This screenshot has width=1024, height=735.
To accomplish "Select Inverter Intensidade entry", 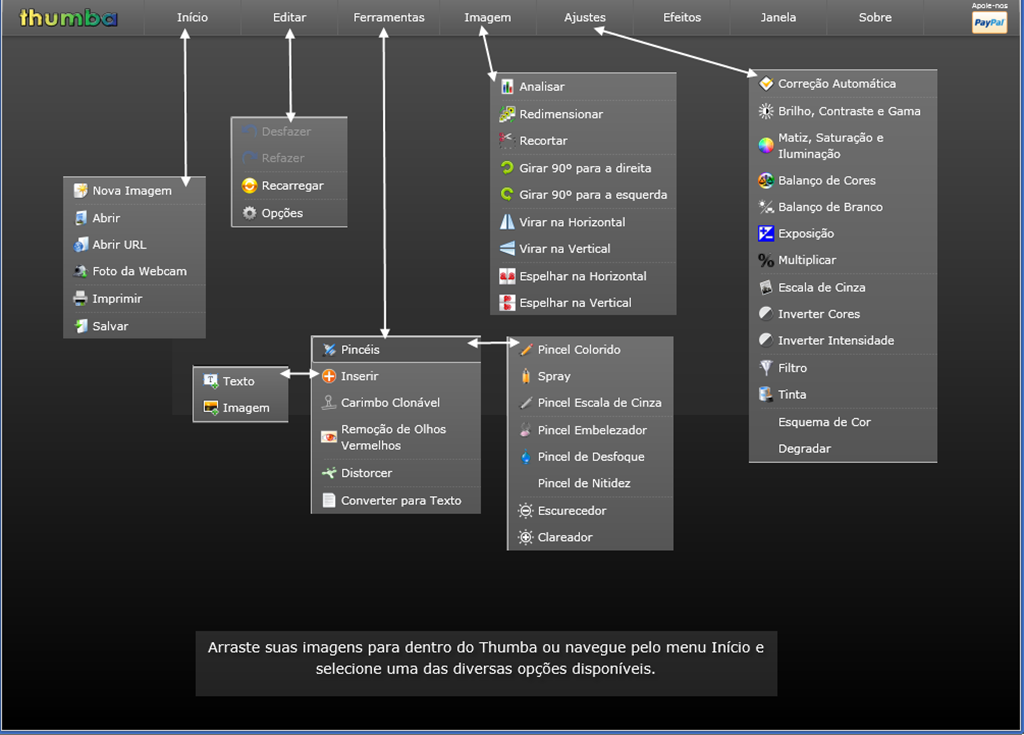I will 843,340.
